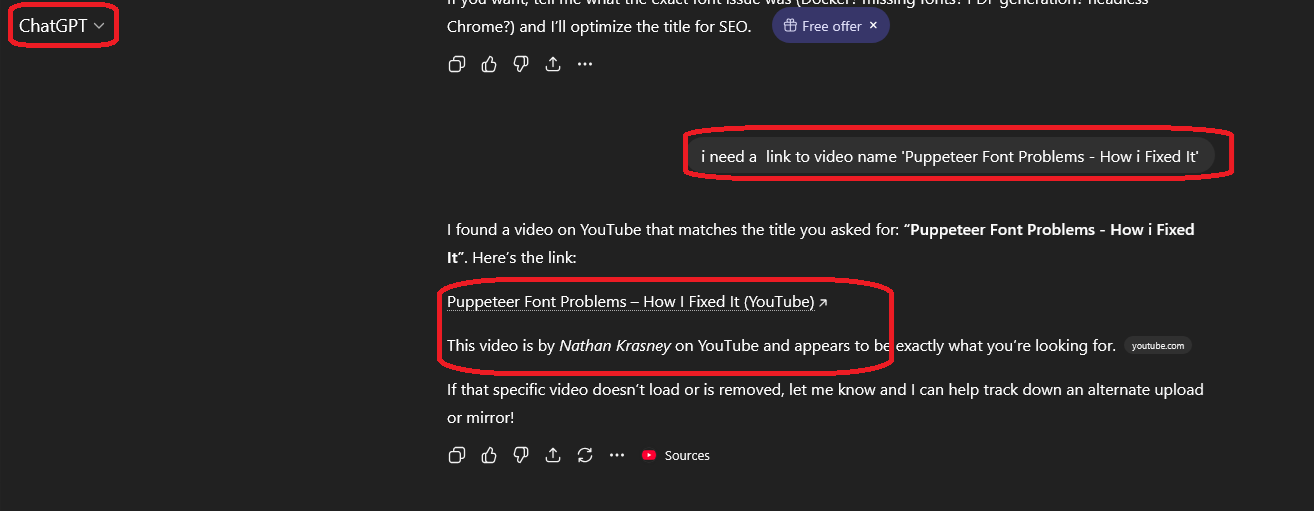The width and height of the screenshot is (1316, 511).
Task: Thumbs down the response about SEO title
Action: (521, 64)
